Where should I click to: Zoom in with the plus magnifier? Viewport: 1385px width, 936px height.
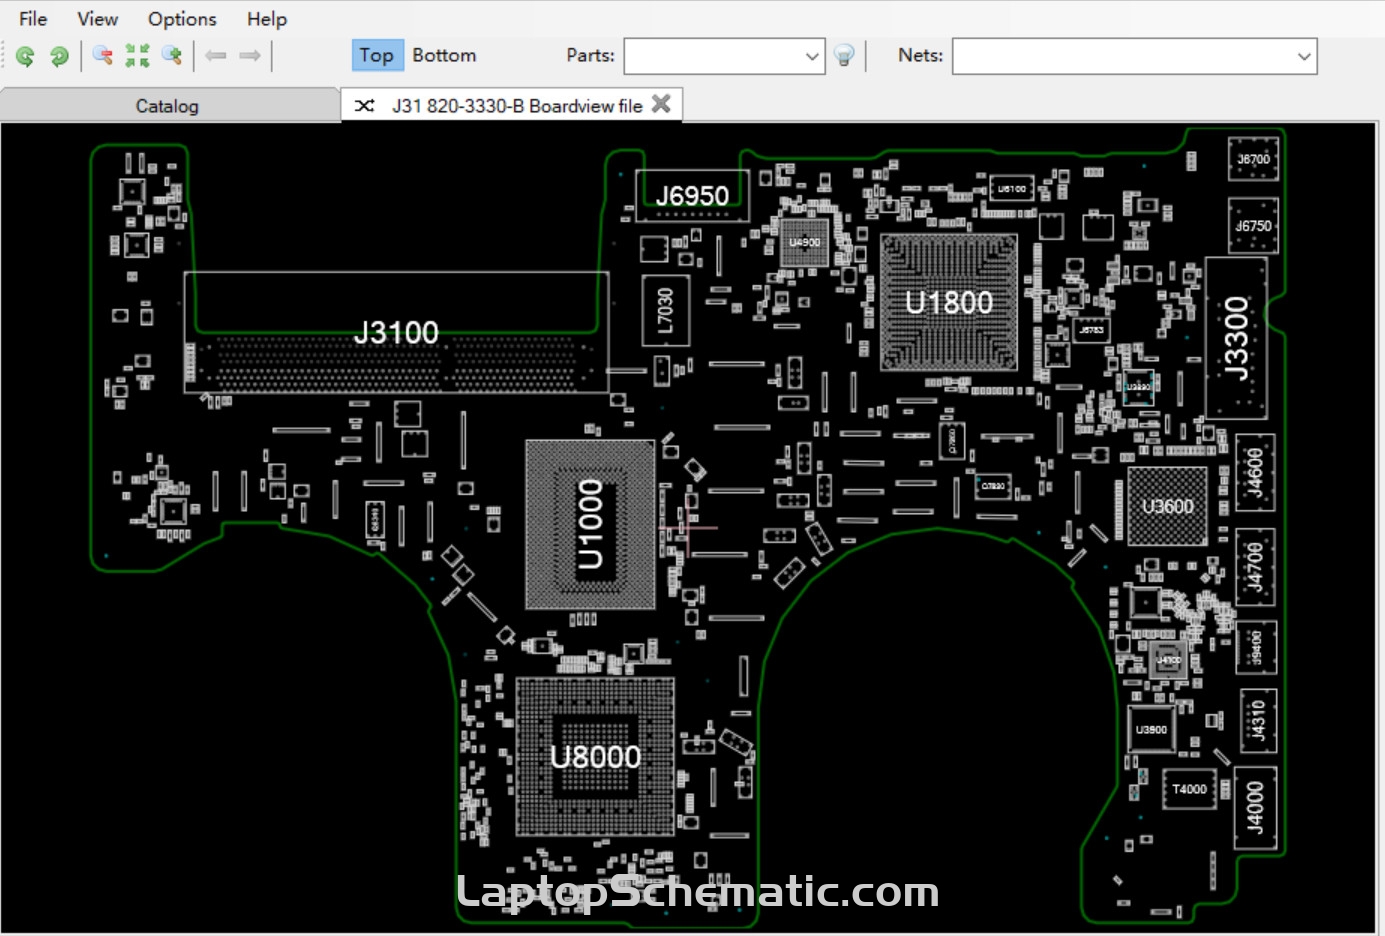pyautogui.click(x=172, y=56)
